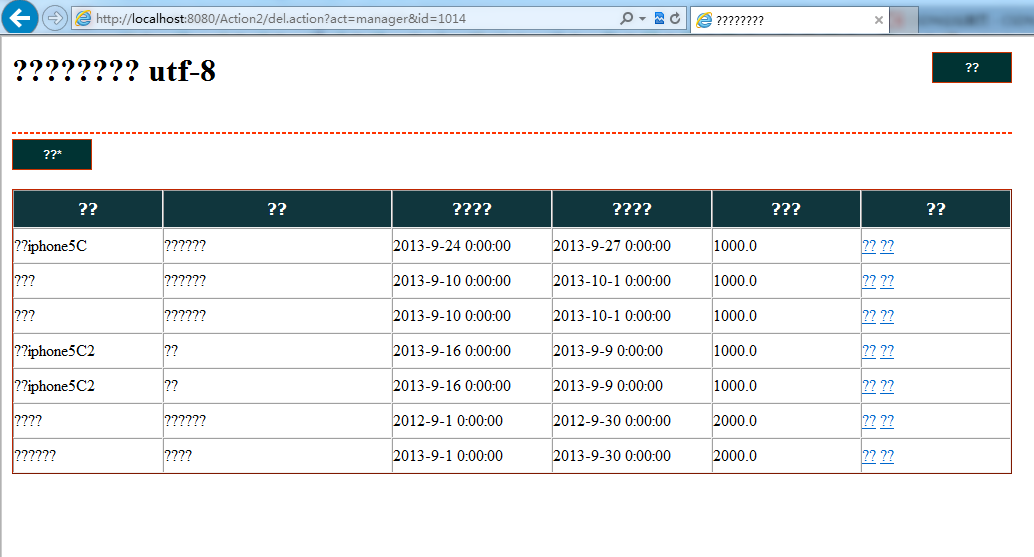Click the '2012-9-30 0:00:00' date cell
Viewport: 1034px width, 557px height.
(632, 421)
